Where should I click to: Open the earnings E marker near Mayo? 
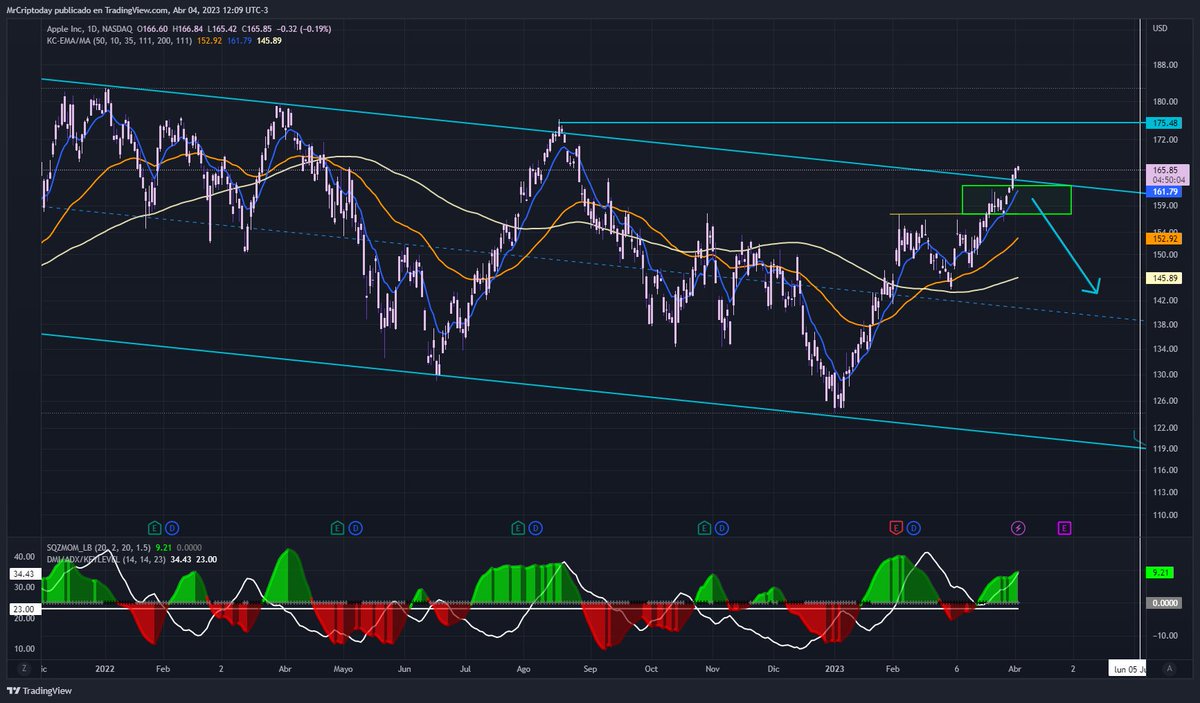pyautogui.click(x=338, y=526)
